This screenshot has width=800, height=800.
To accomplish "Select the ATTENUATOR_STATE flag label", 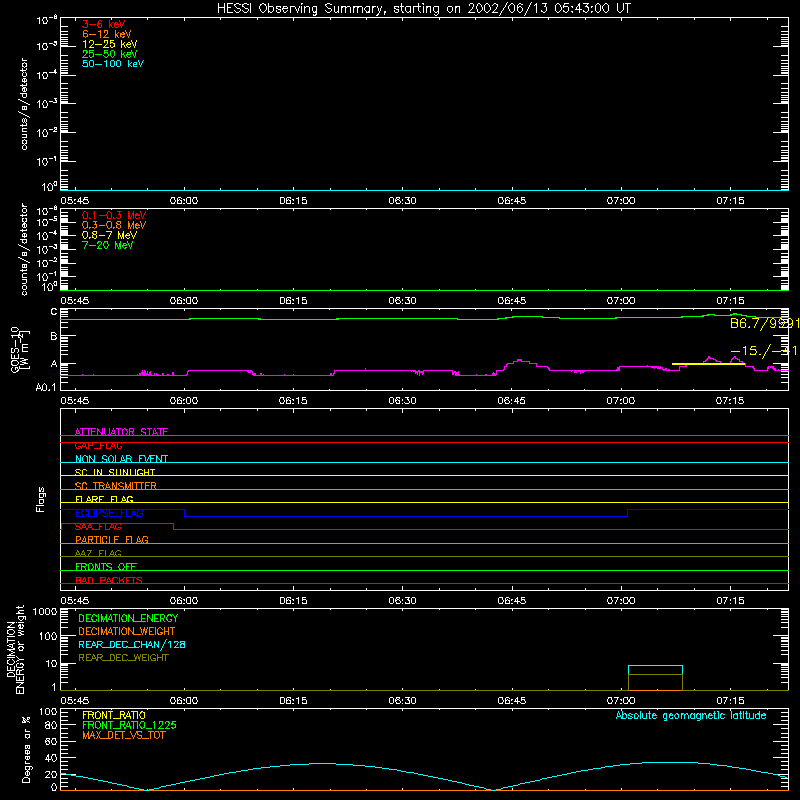I will 121,432.
